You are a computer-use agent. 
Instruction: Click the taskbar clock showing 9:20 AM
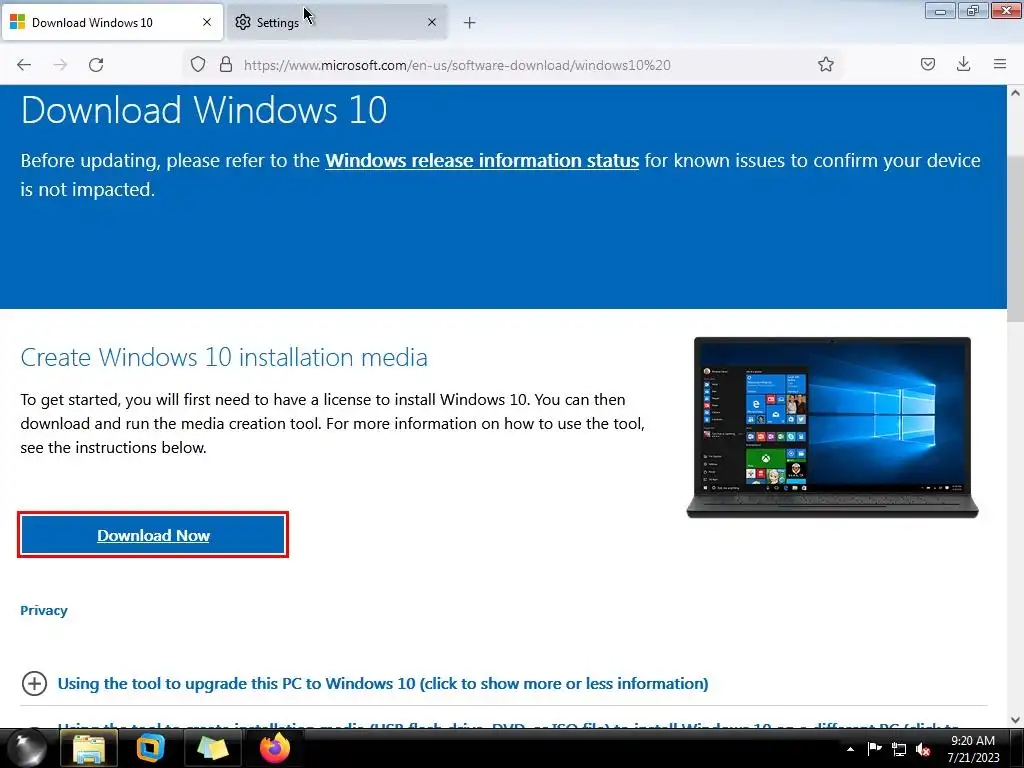coord(973,749)
